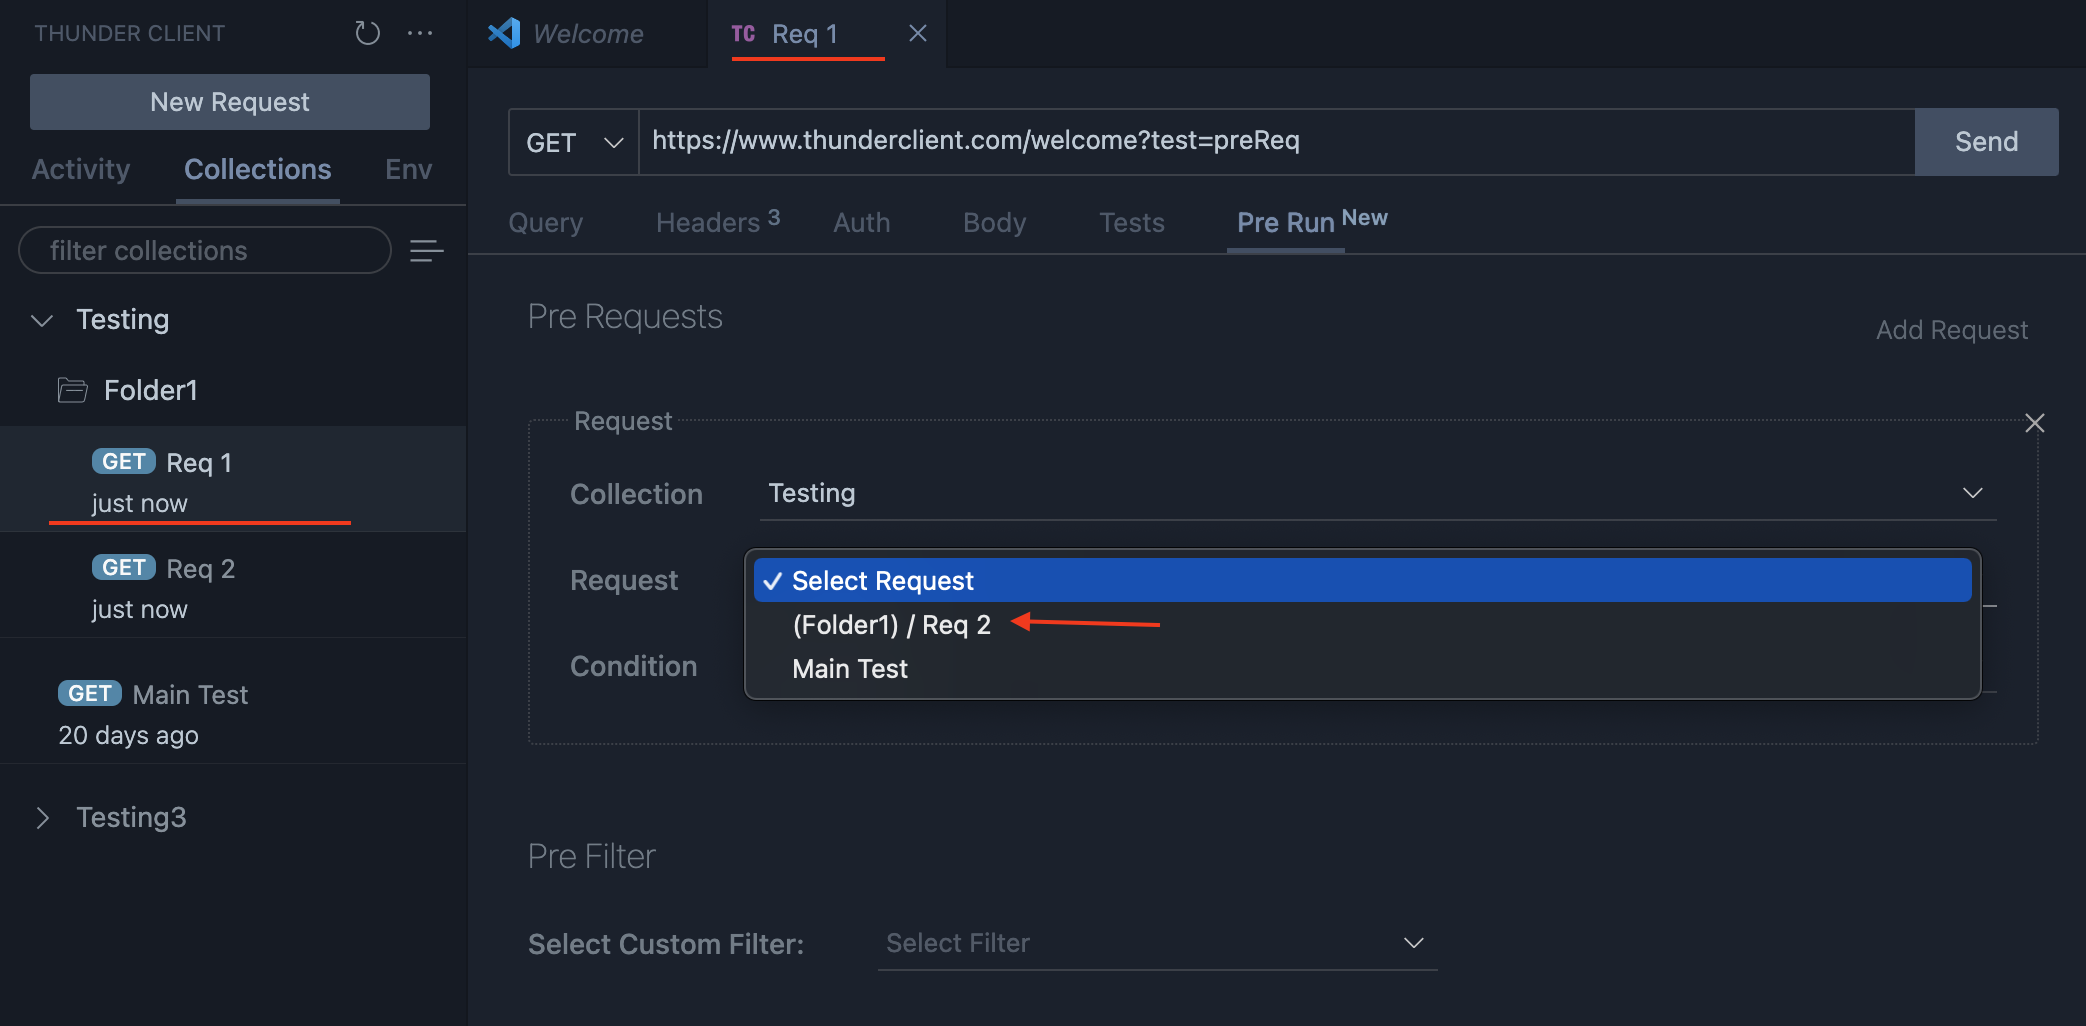Screen dimensions: 2086x1026
Task: Dismiss the pre-request Request block
Action: coord(2035,422)
